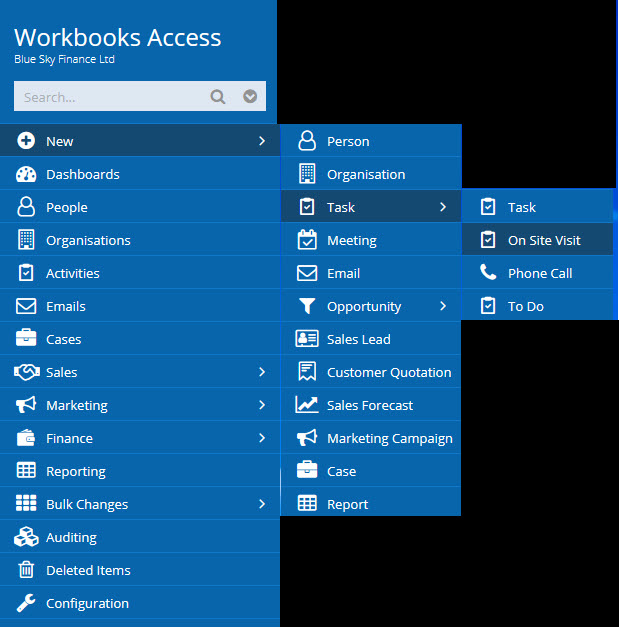Click the Task clipboard icon in New submenu
The width and height of the screenshot is (619, 627).
(307, 207)
